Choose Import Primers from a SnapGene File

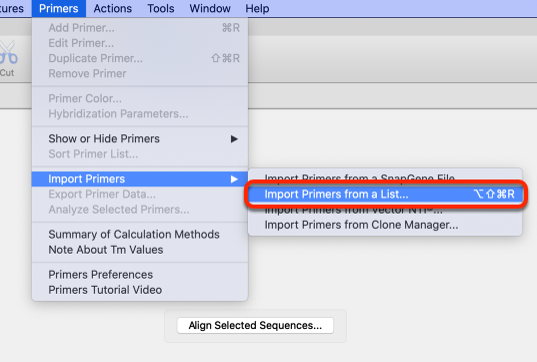click(385, 178)
